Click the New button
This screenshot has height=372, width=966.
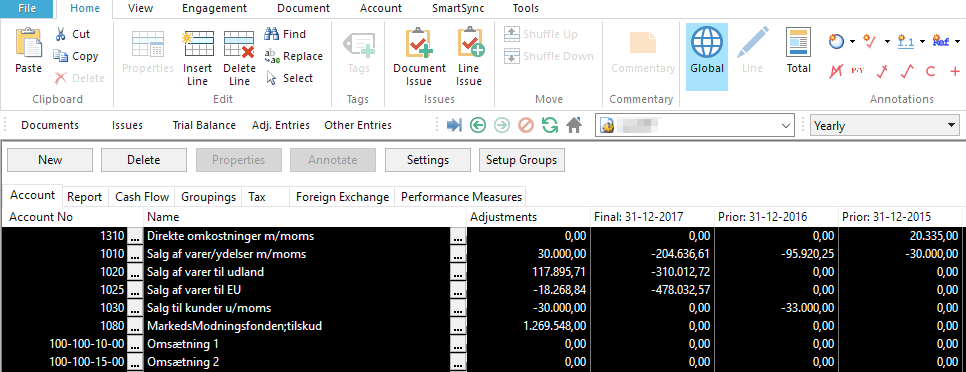pyautogui.click(x=50, y=160)
